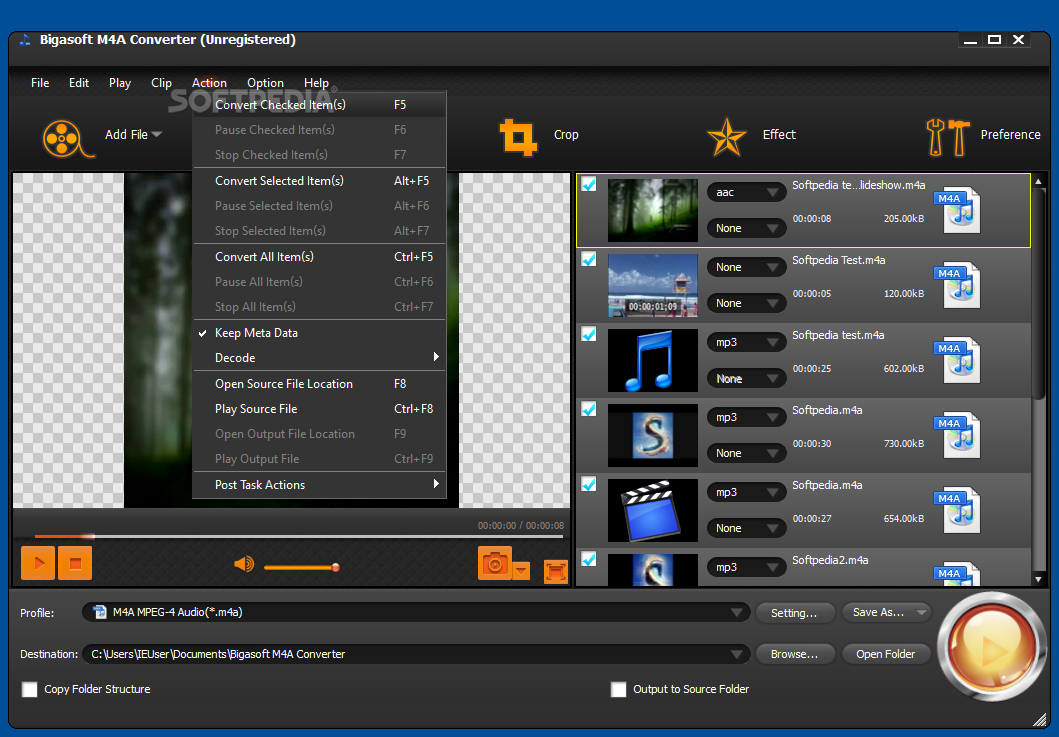Expand the Post Task Actions submenu

tap(319, 485)
